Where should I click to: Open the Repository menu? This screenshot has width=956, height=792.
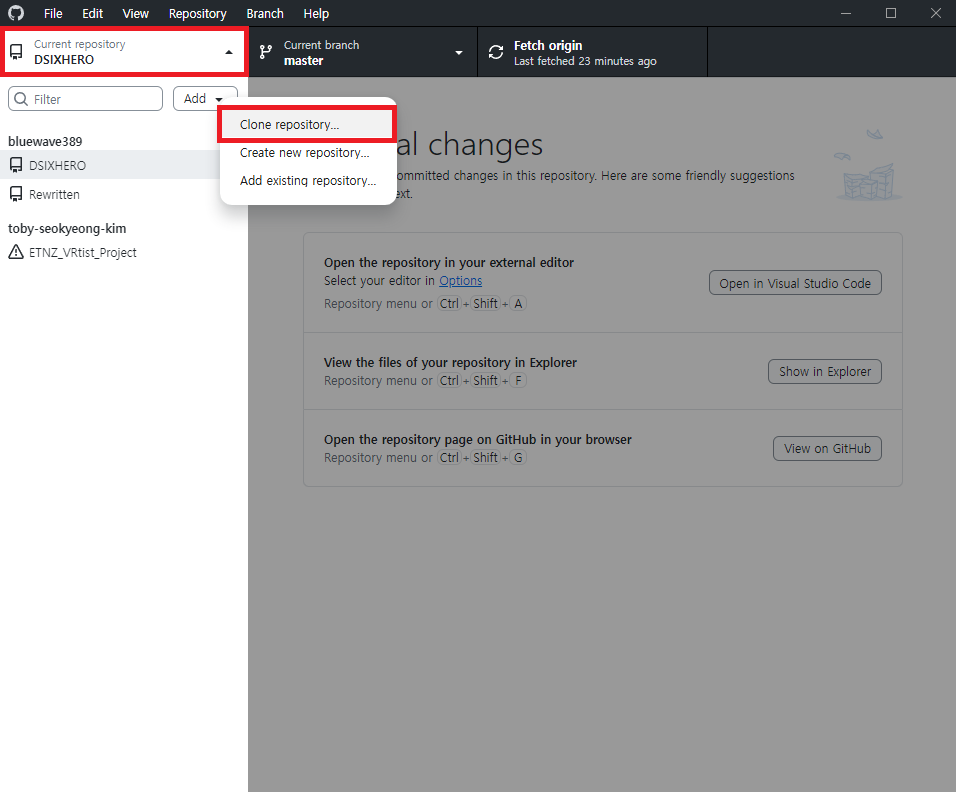tap(198, 13)
